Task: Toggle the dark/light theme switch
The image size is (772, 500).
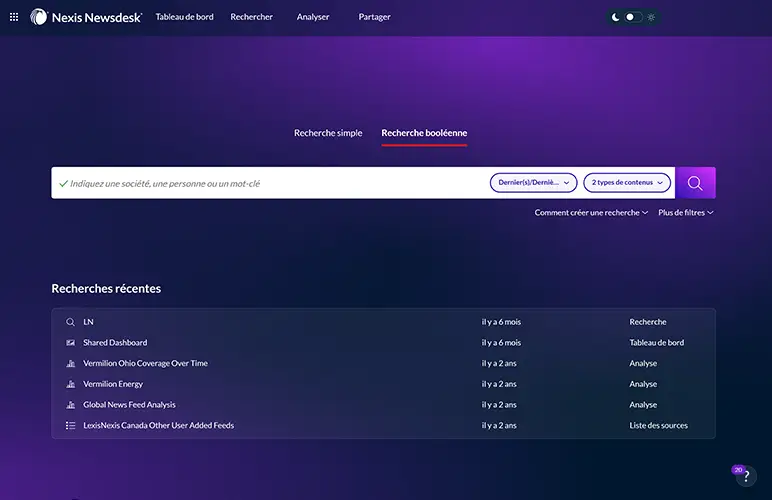Action: pos(633,17)
